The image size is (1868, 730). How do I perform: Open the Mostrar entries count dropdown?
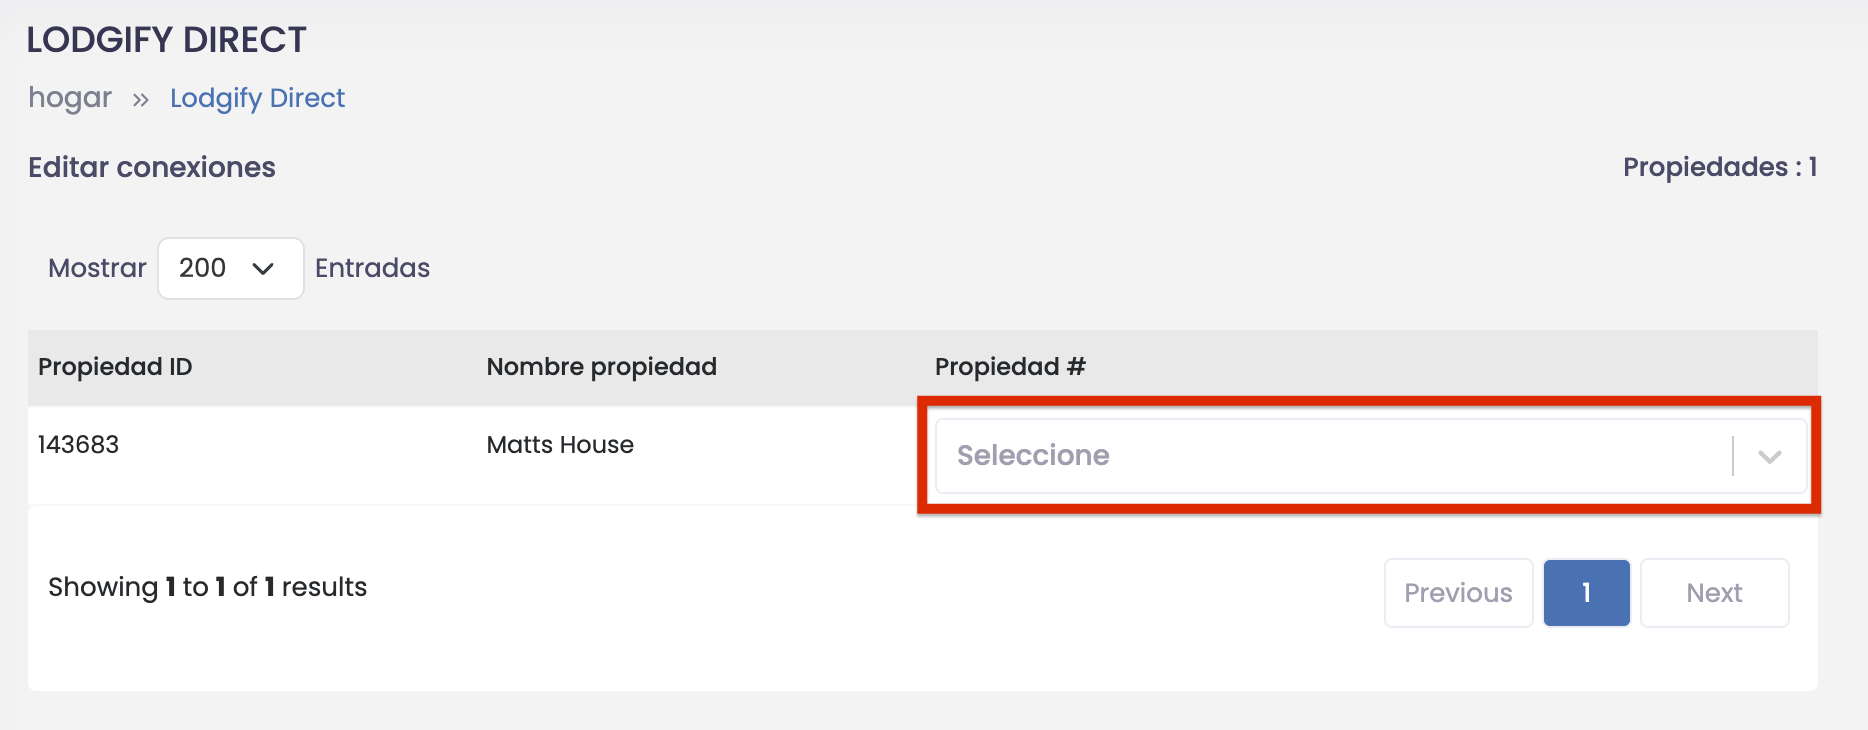point(230,268)
